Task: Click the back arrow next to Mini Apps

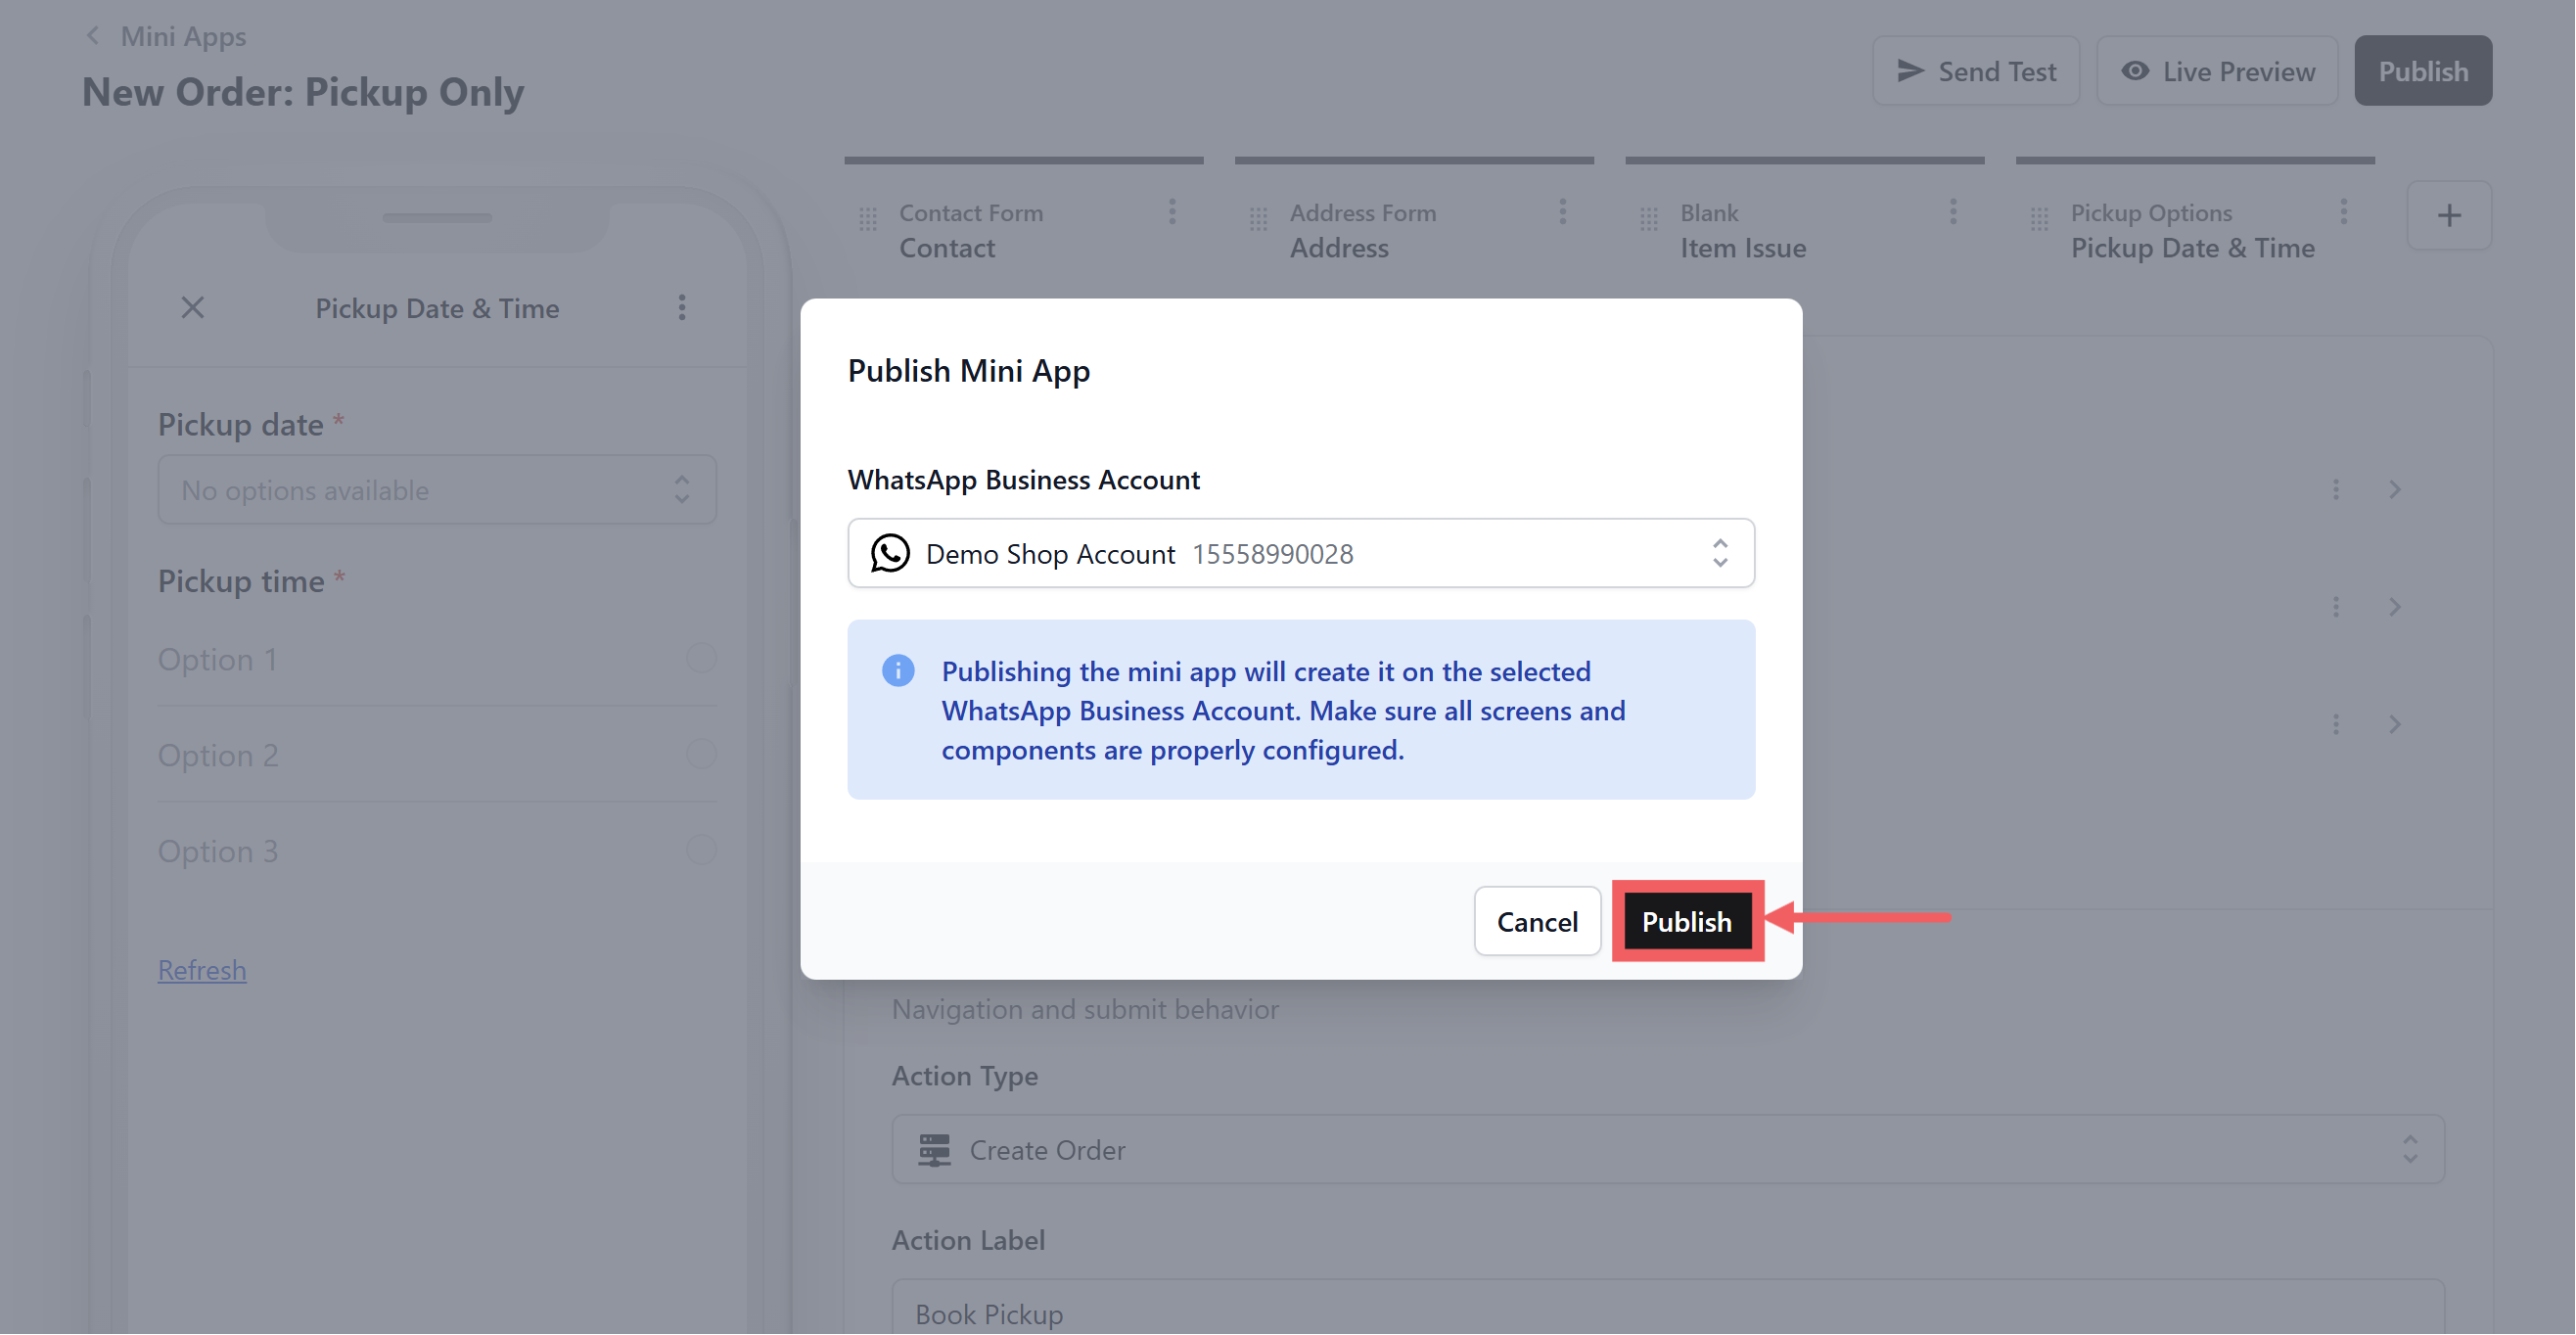Action: pos(93,36)
